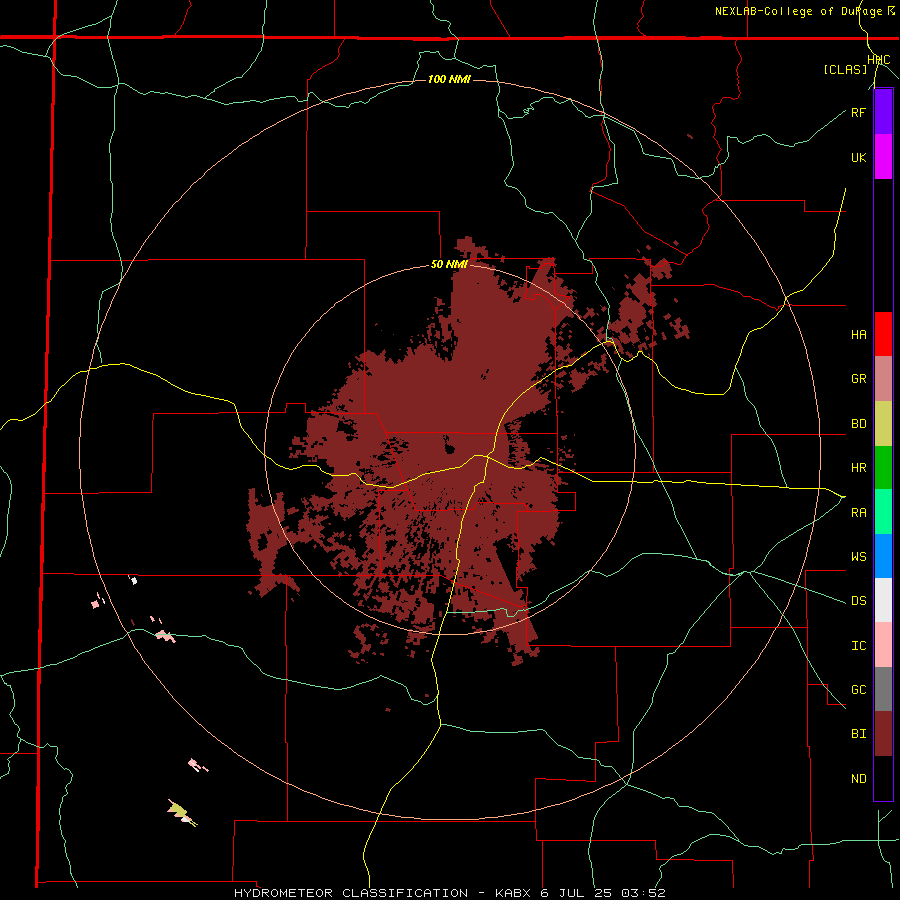This screenshot has width=900, height=900.
Task: Click the IC legend label
Action: (x=858, y=646)
